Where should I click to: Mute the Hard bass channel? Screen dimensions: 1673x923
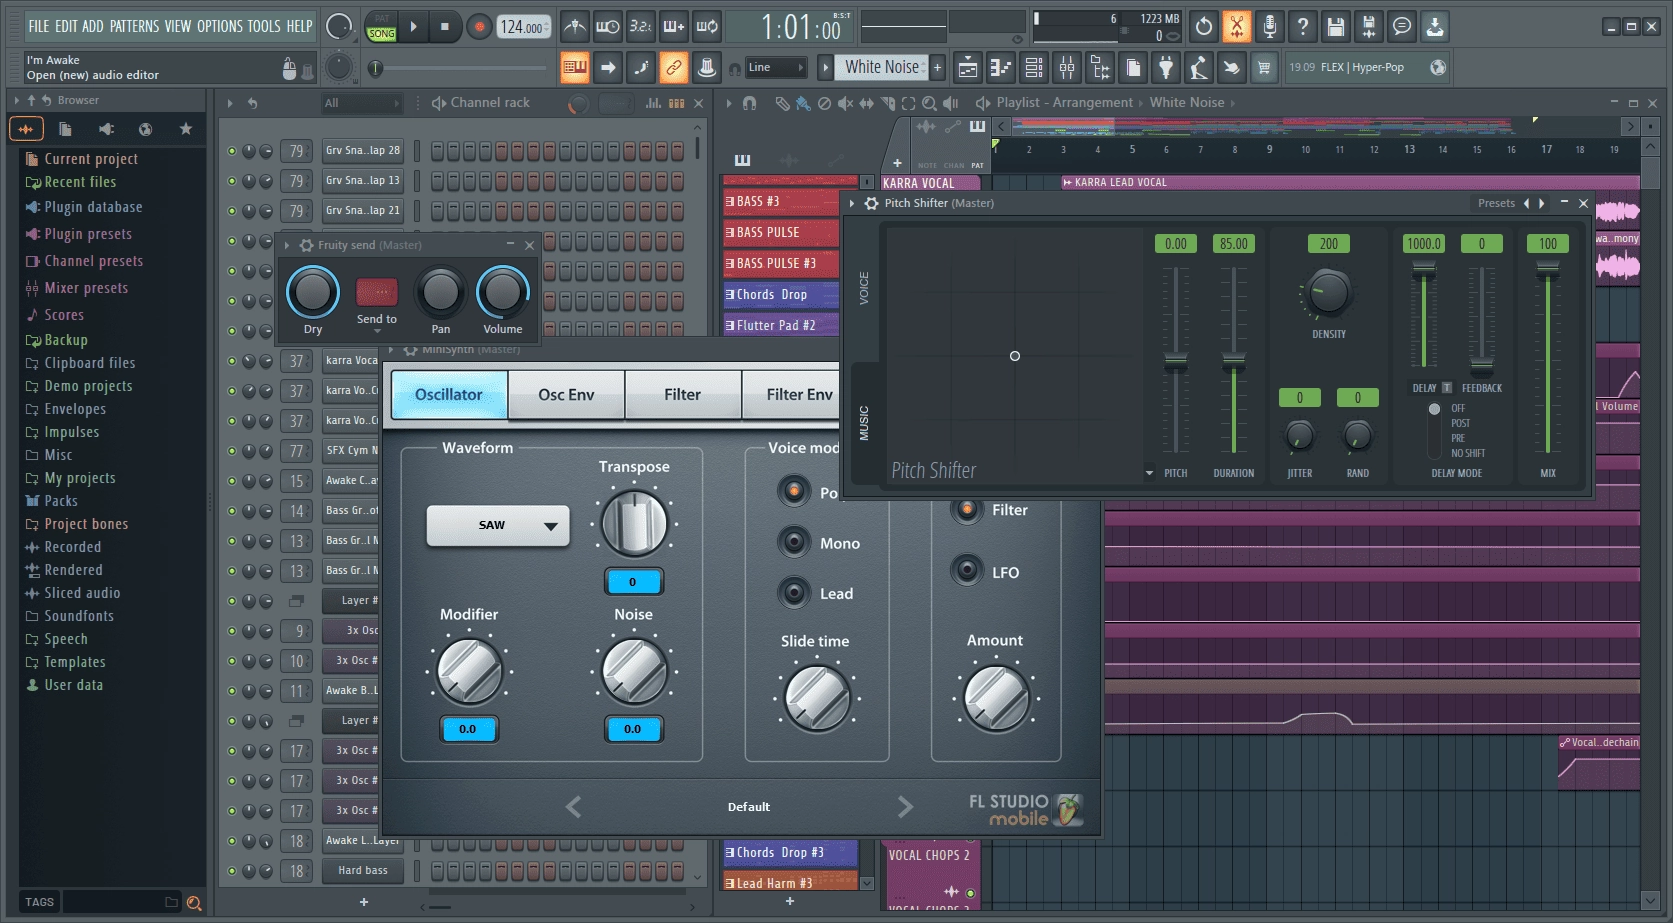click(232, 872)
